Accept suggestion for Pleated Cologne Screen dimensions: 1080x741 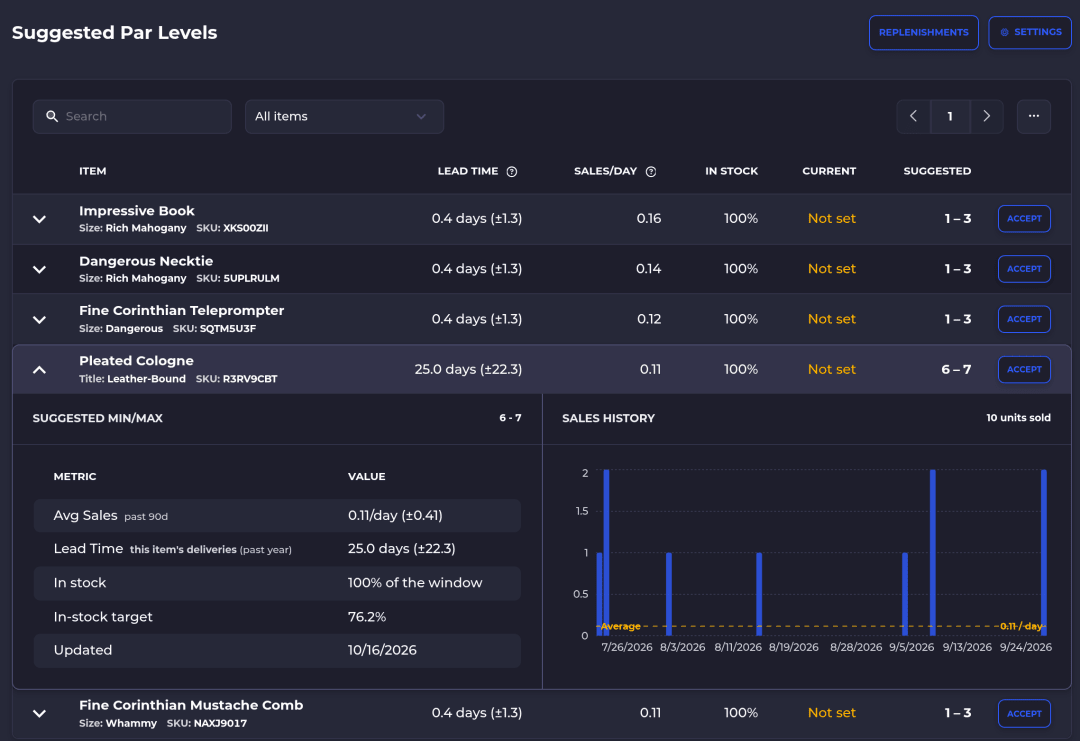click(1024, 370)
